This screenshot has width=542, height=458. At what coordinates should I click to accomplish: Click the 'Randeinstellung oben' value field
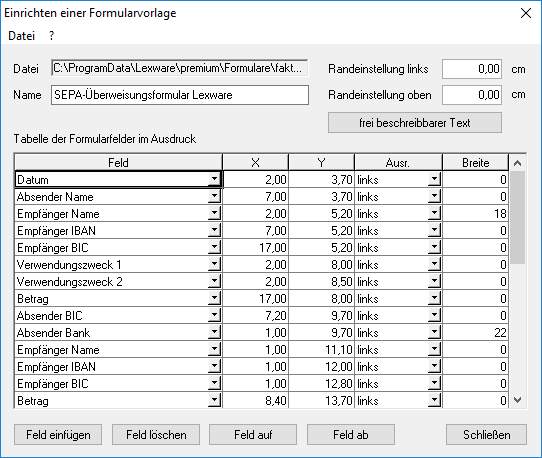472,95
